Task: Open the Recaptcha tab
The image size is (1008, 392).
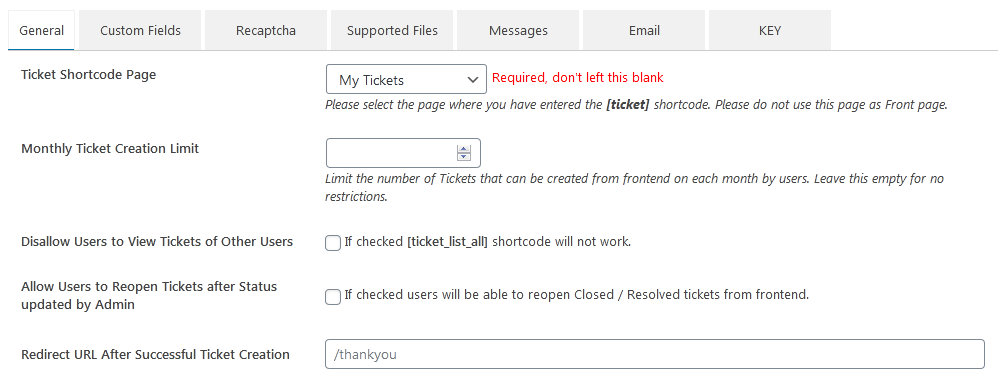Action: (266, 30)
